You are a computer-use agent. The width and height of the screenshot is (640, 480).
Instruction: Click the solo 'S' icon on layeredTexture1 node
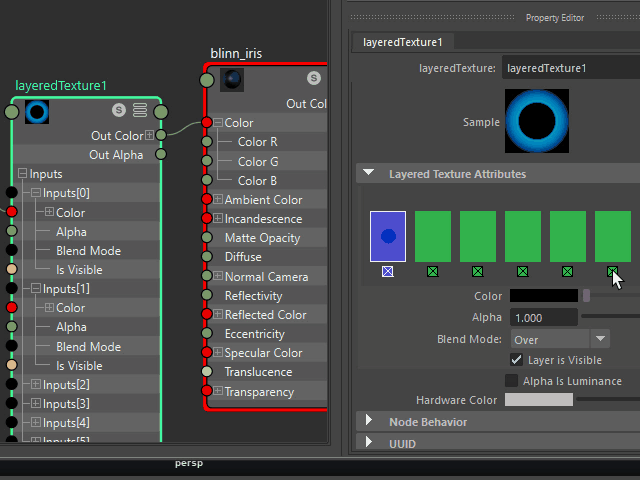point(120,111)
